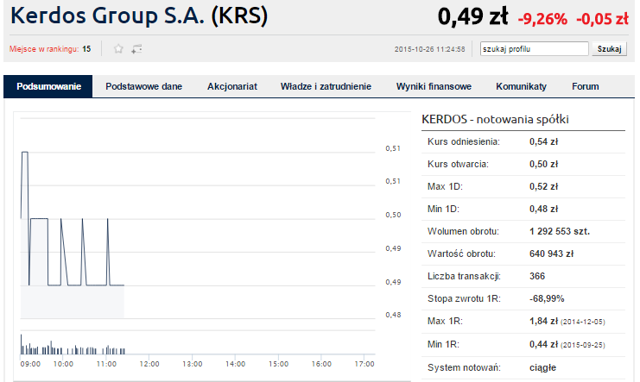Click the Max 1D value 0,52 zł
Screen dimensions: 640x382
click(543, 187)
